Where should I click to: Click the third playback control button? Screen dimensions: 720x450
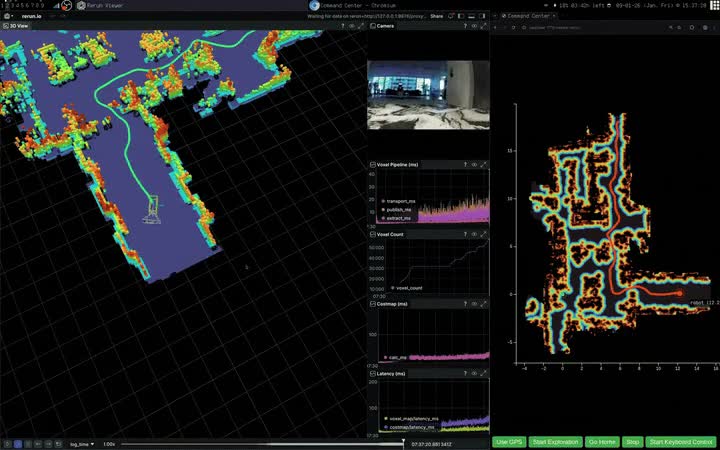pos(28,444)
